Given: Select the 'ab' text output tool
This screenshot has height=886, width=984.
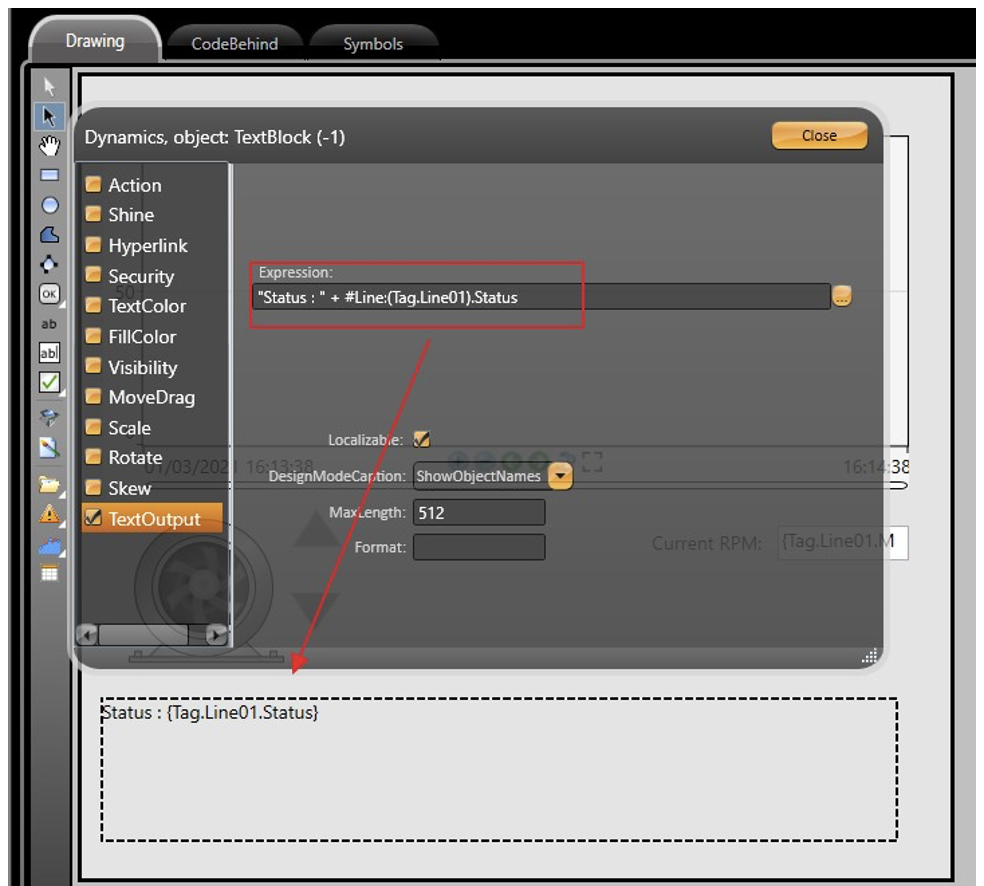Looking at the screenshot, I should (49, 324).
